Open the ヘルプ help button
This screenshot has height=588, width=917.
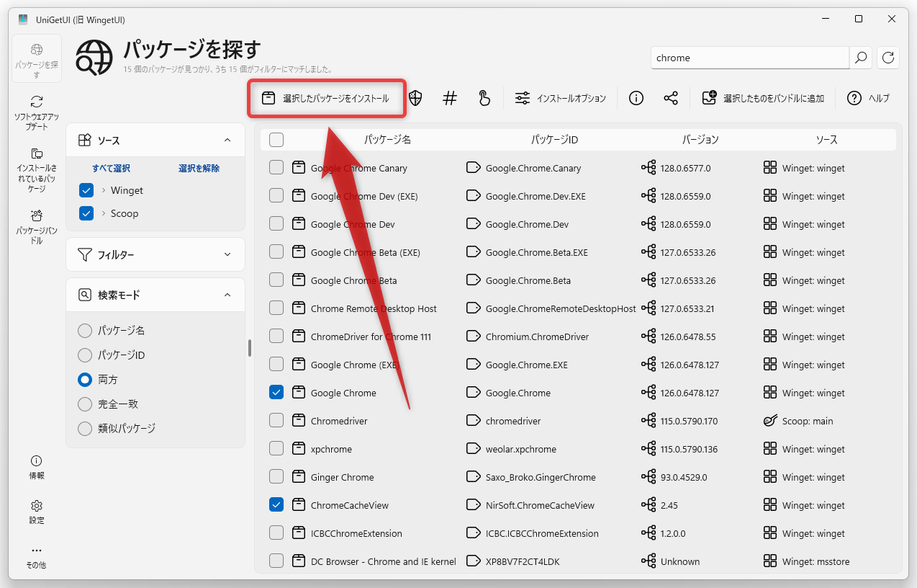click(868, 98)
